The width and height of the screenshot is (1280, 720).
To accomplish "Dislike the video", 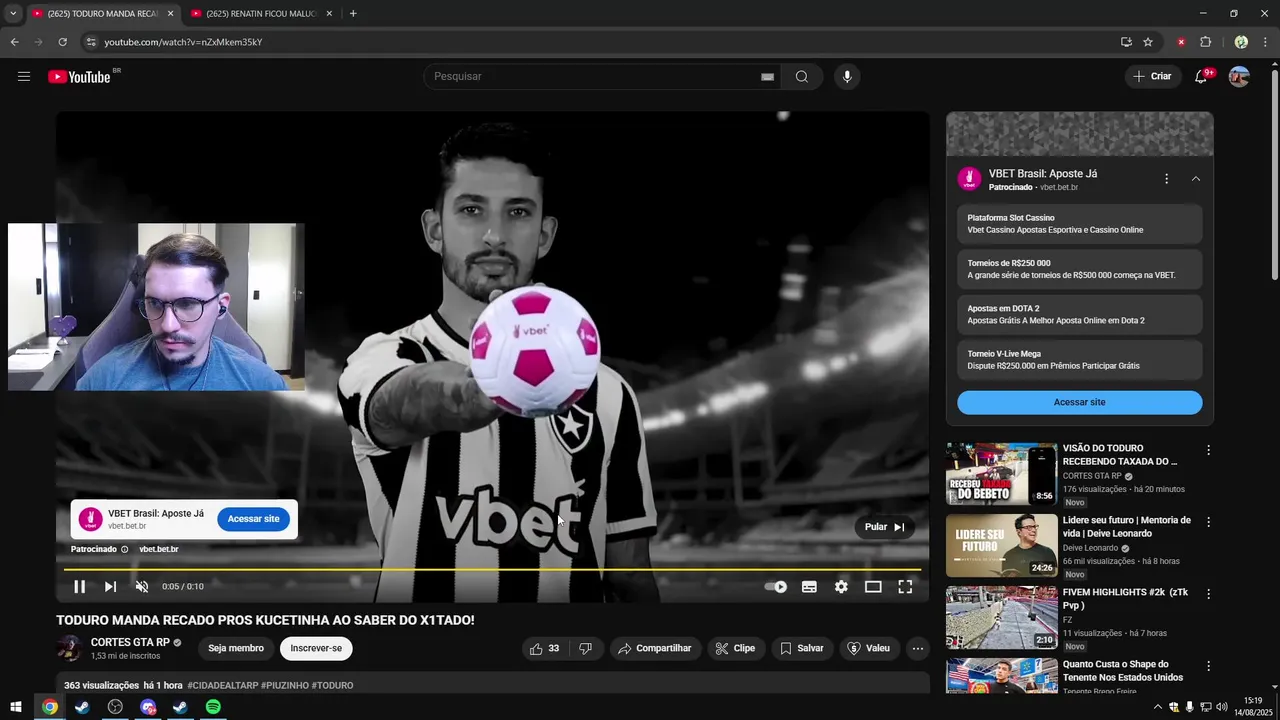I will tap(585, 648).
